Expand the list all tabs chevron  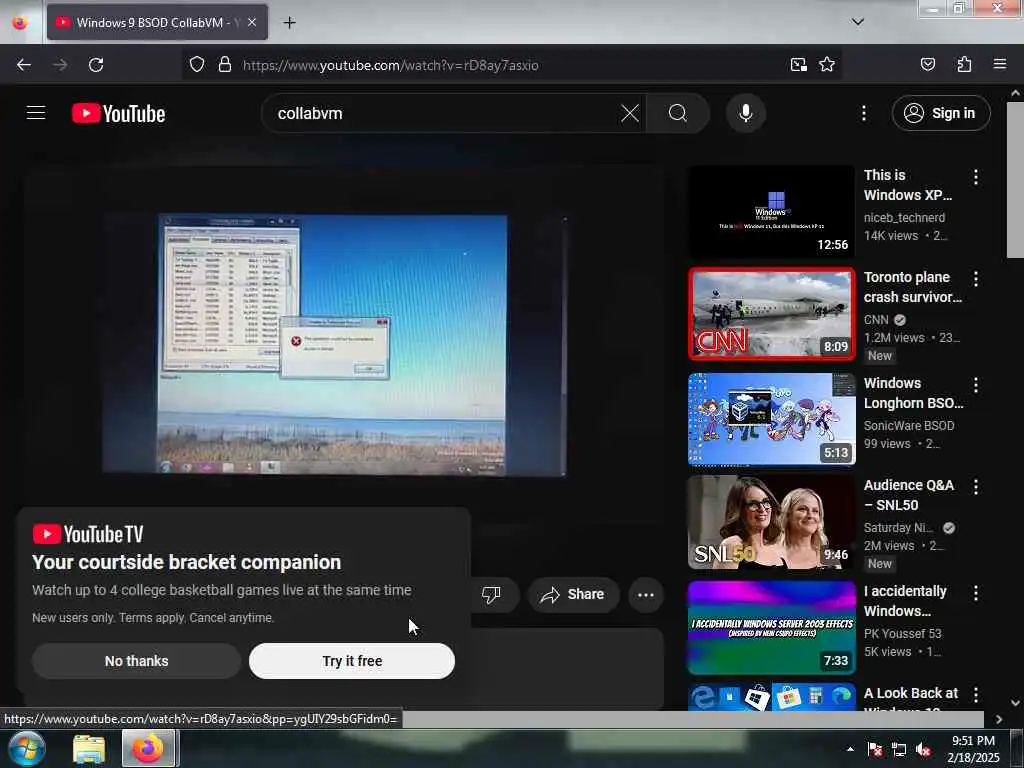tap(857, 22)
